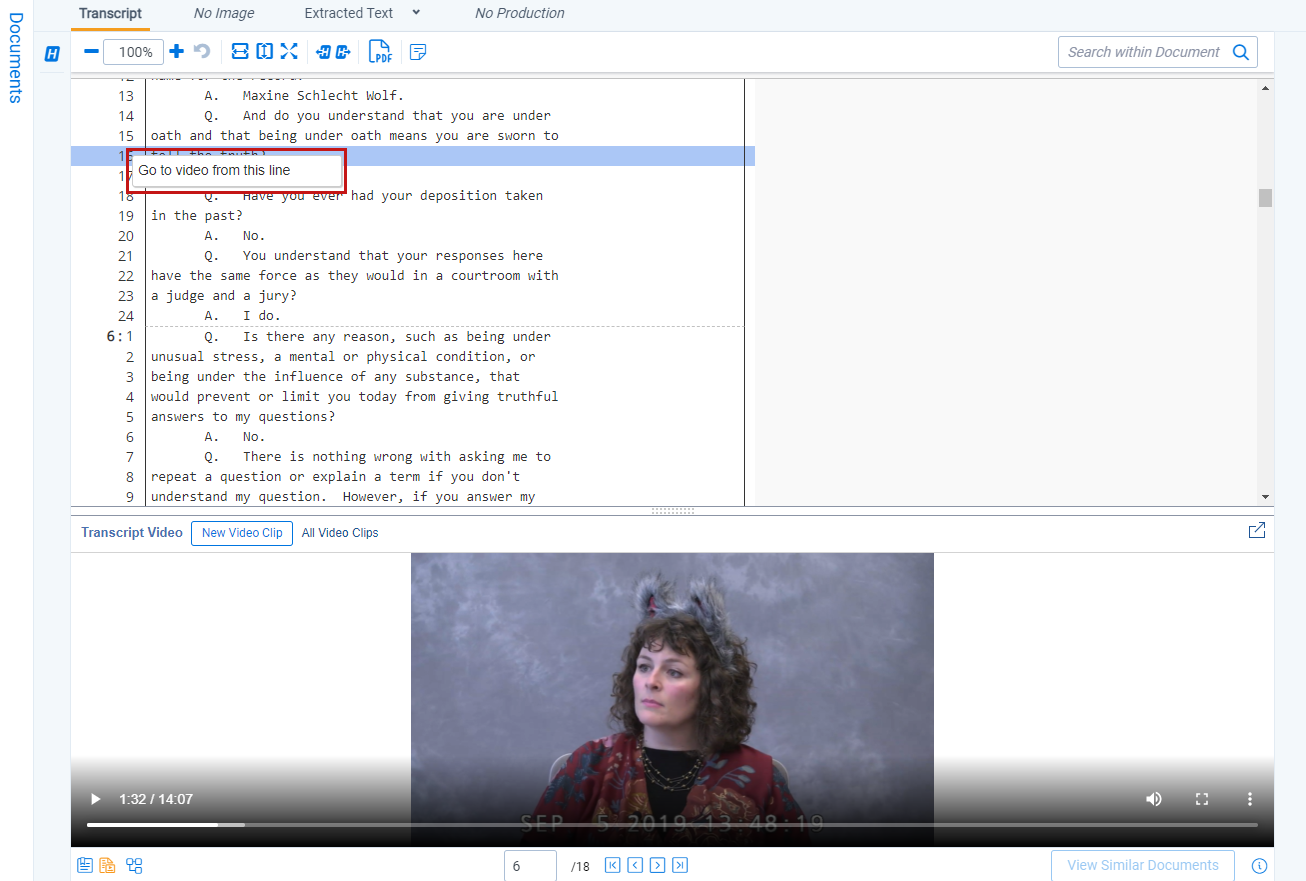Click the search magnifier icon
This screenshot has width=1306, height=881.
pyautogui.click(x=1241, y=52)
